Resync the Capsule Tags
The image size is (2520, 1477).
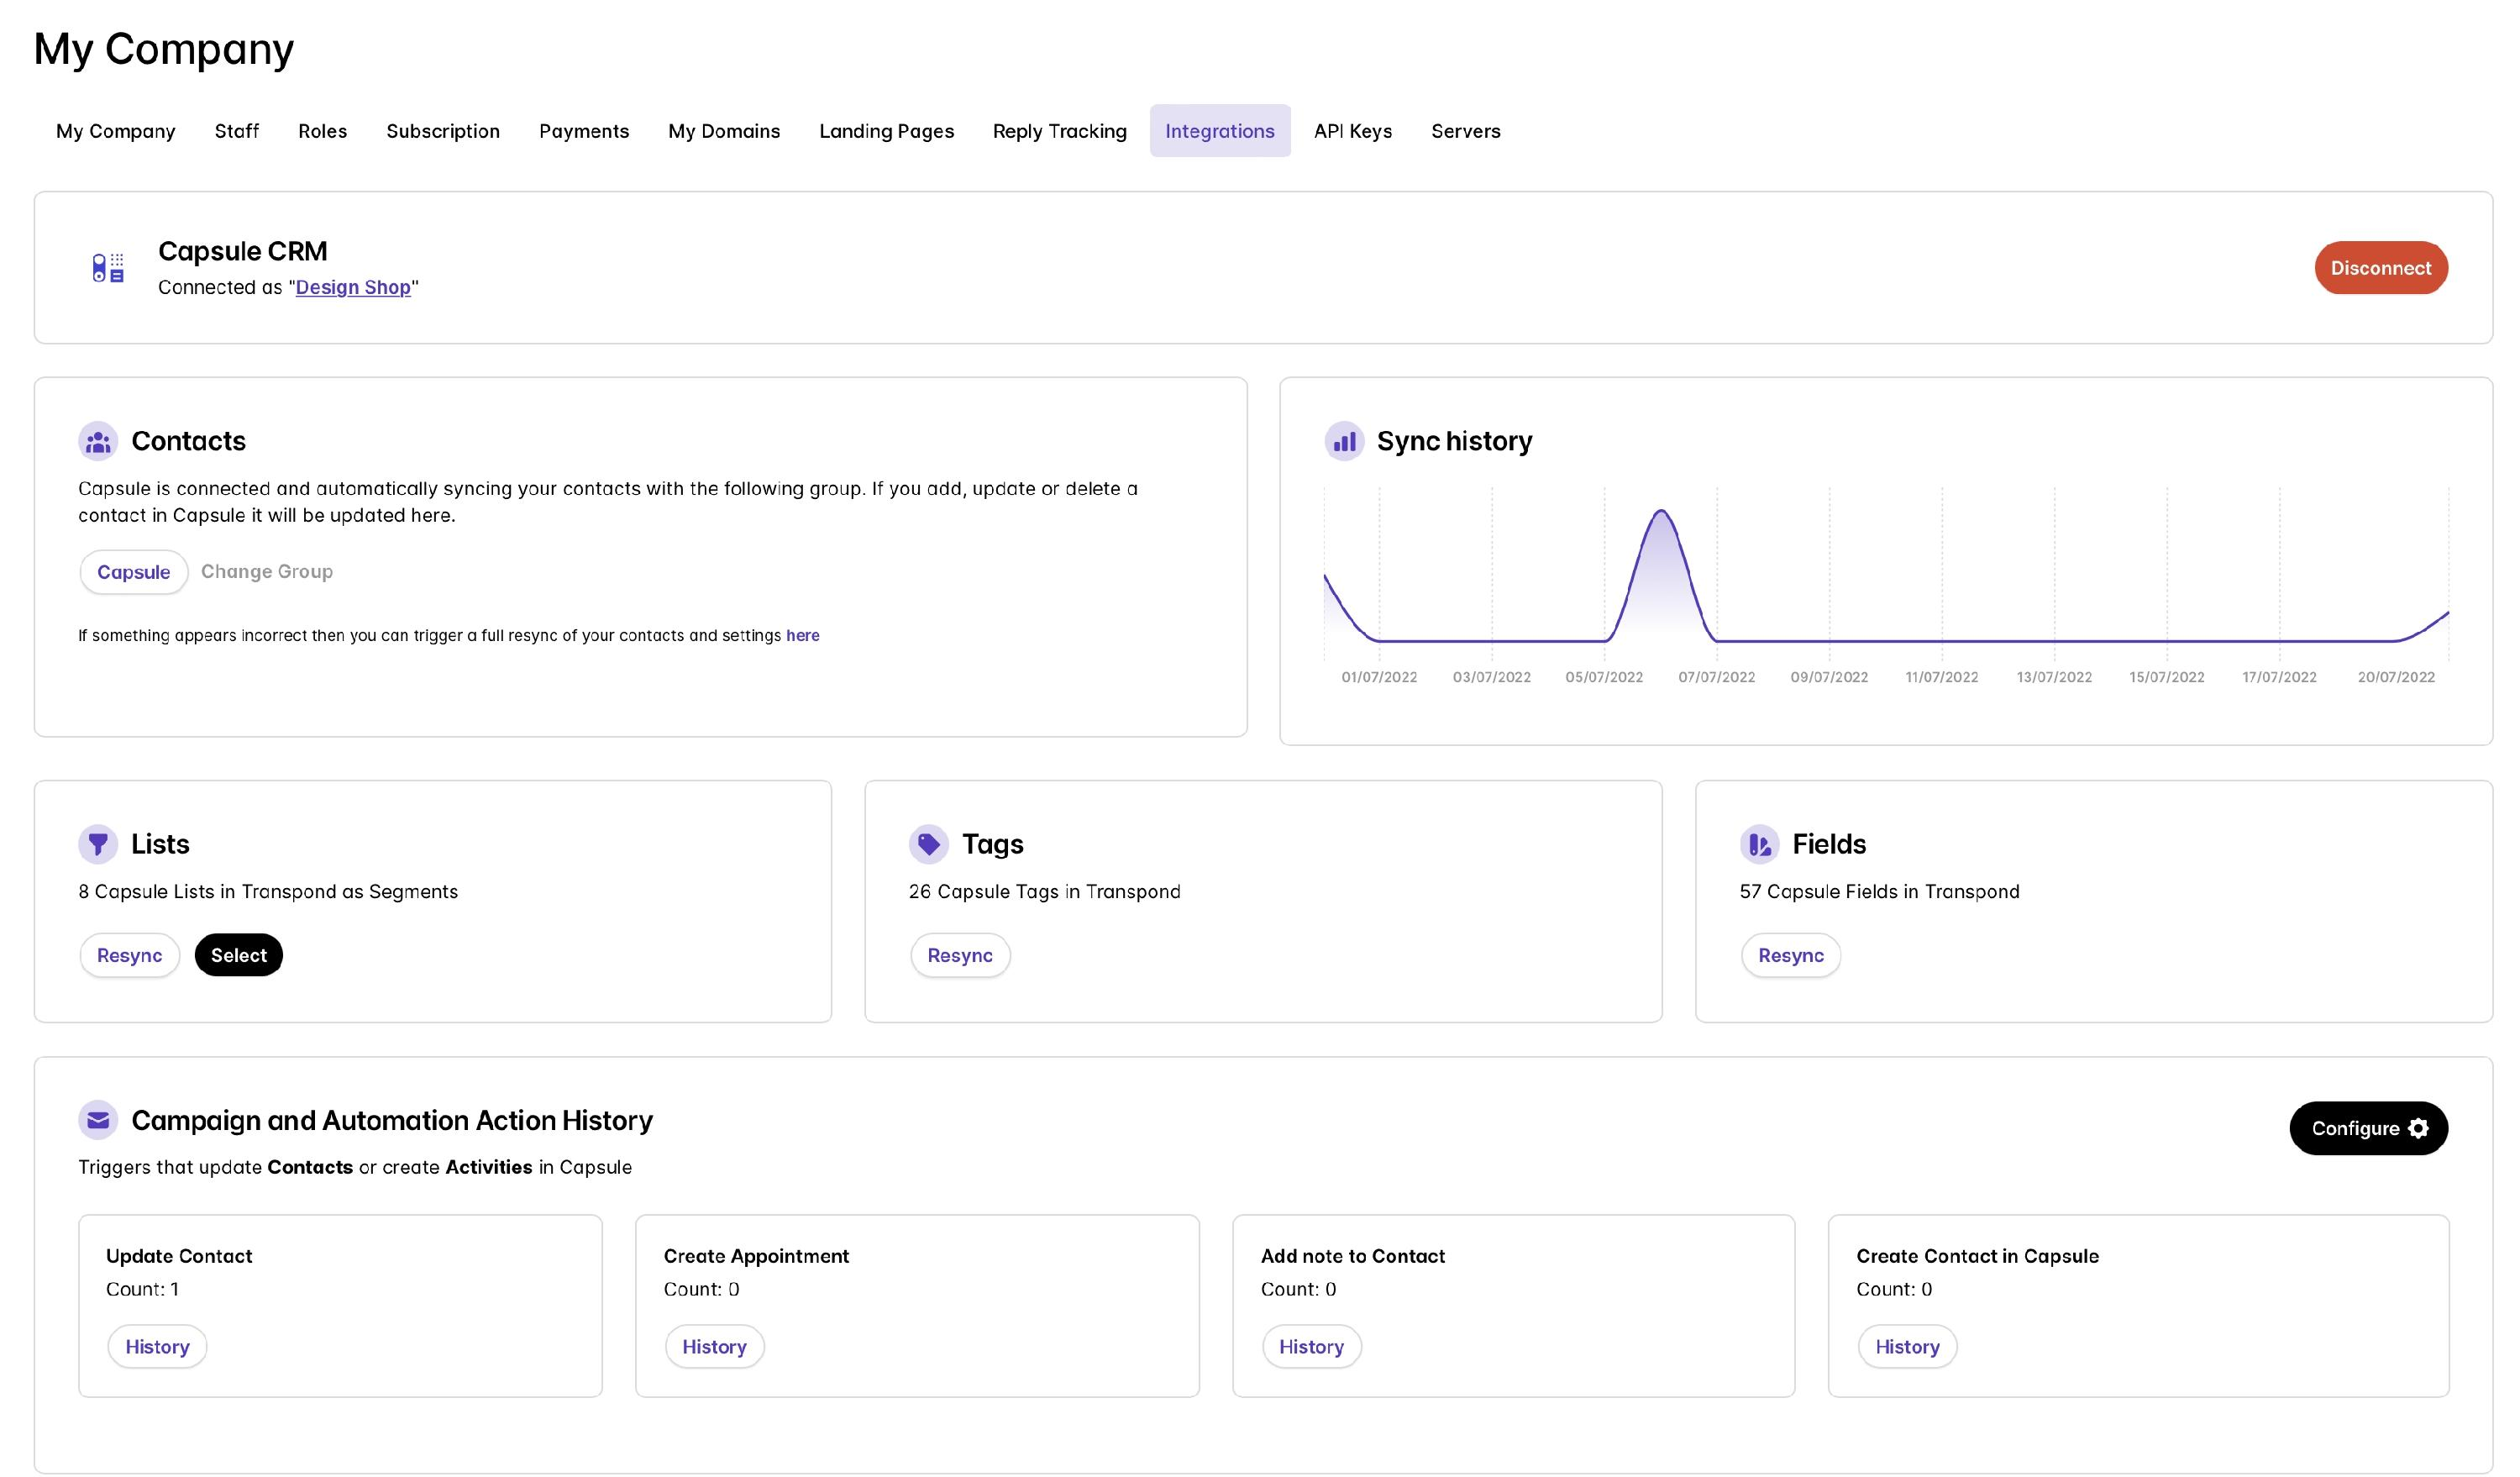tap(960, 955)
